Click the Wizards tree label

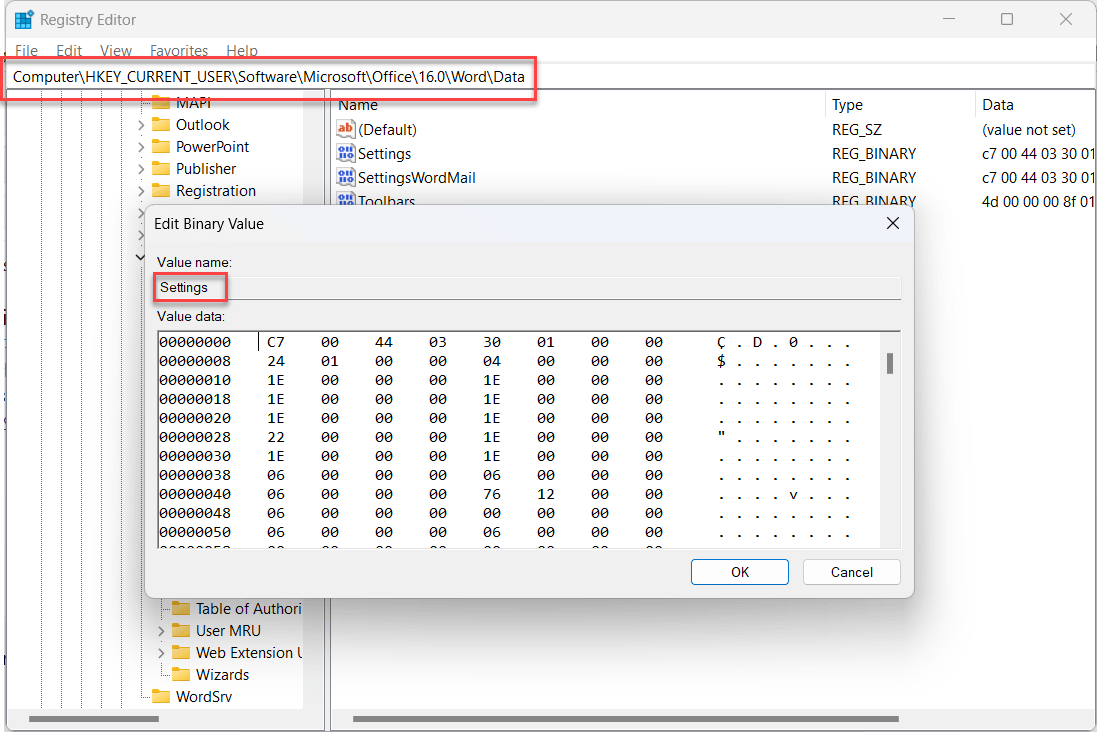[222, 675]
